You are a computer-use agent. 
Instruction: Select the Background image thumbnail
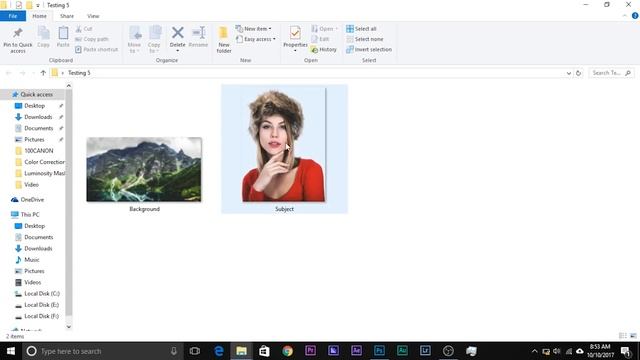(x=144, y=169)
